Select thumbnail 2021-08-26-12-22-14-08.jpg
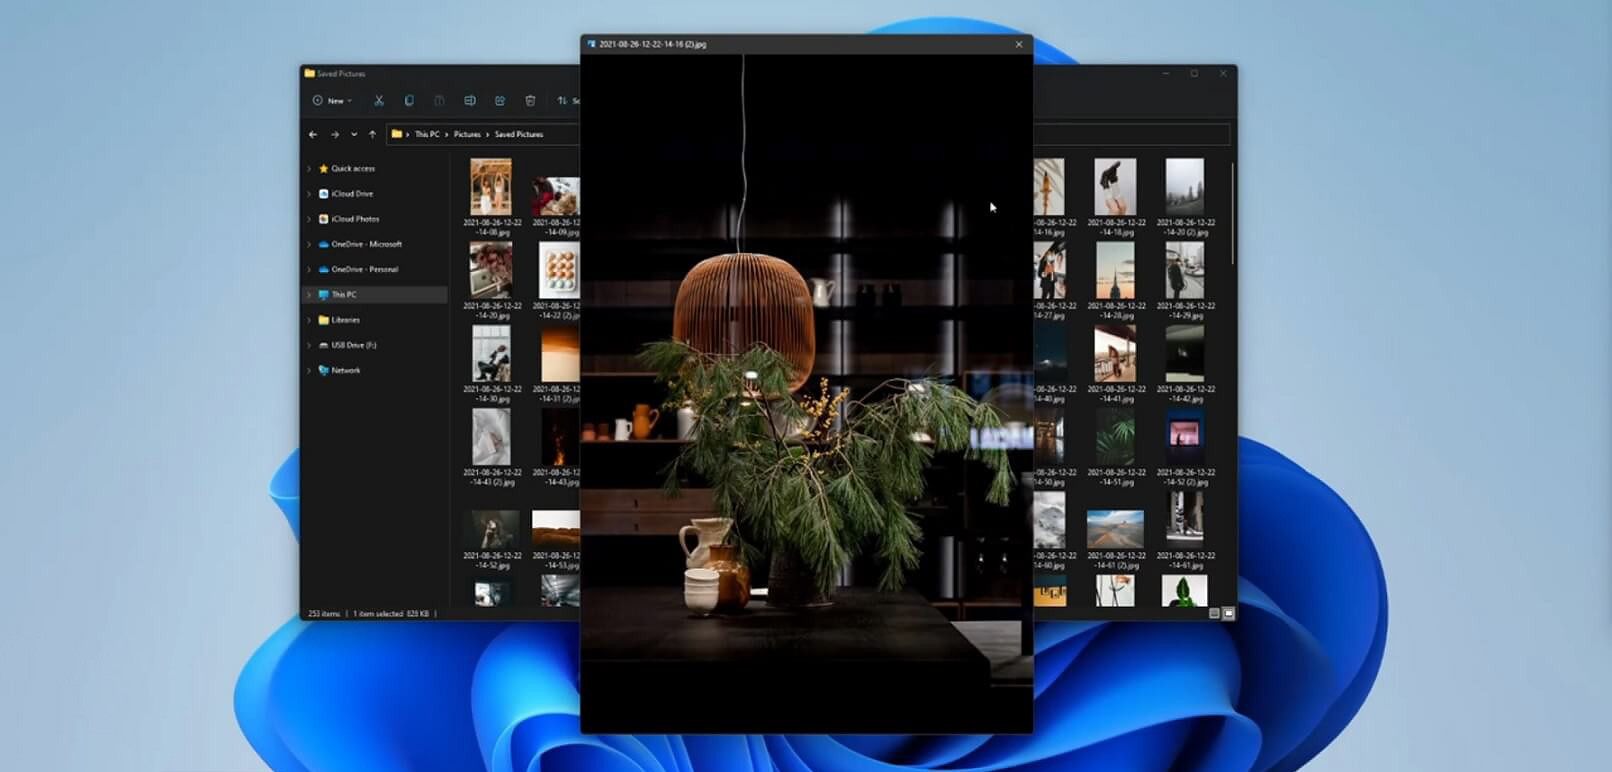 click(491, 187)
